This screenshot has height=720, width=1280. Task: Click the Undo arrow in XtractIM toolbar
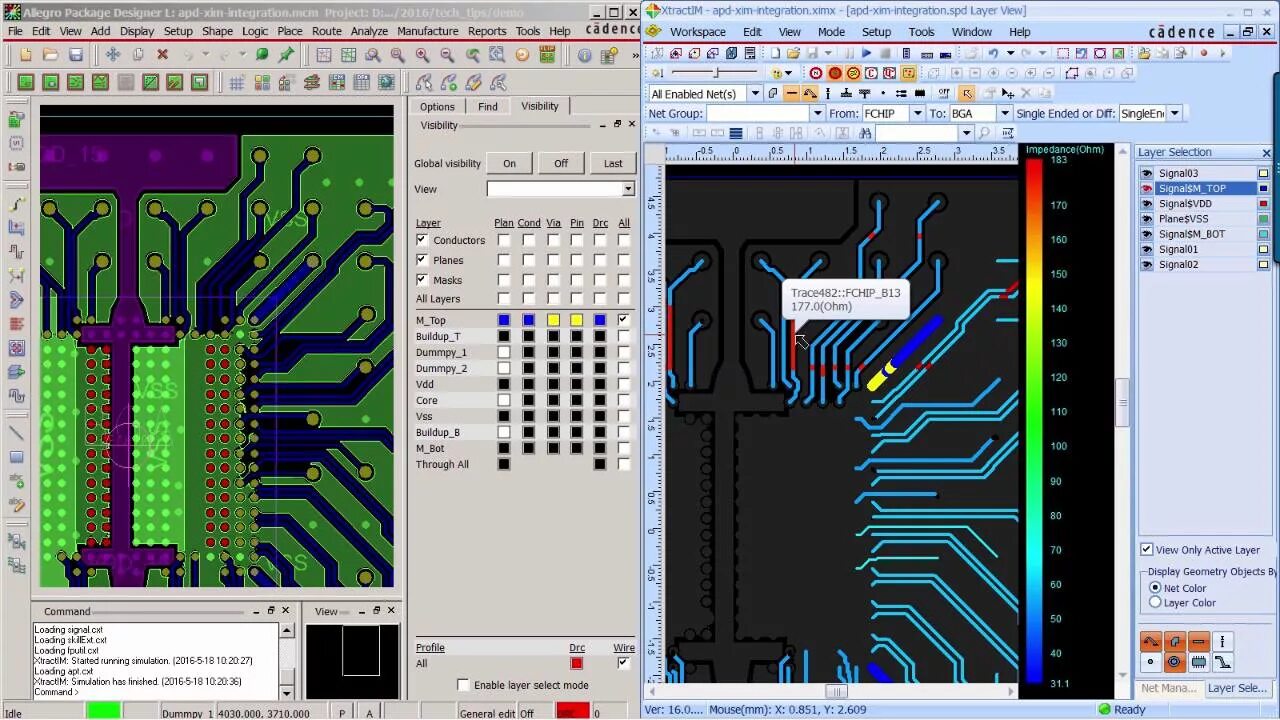click(x=993, y=53)
